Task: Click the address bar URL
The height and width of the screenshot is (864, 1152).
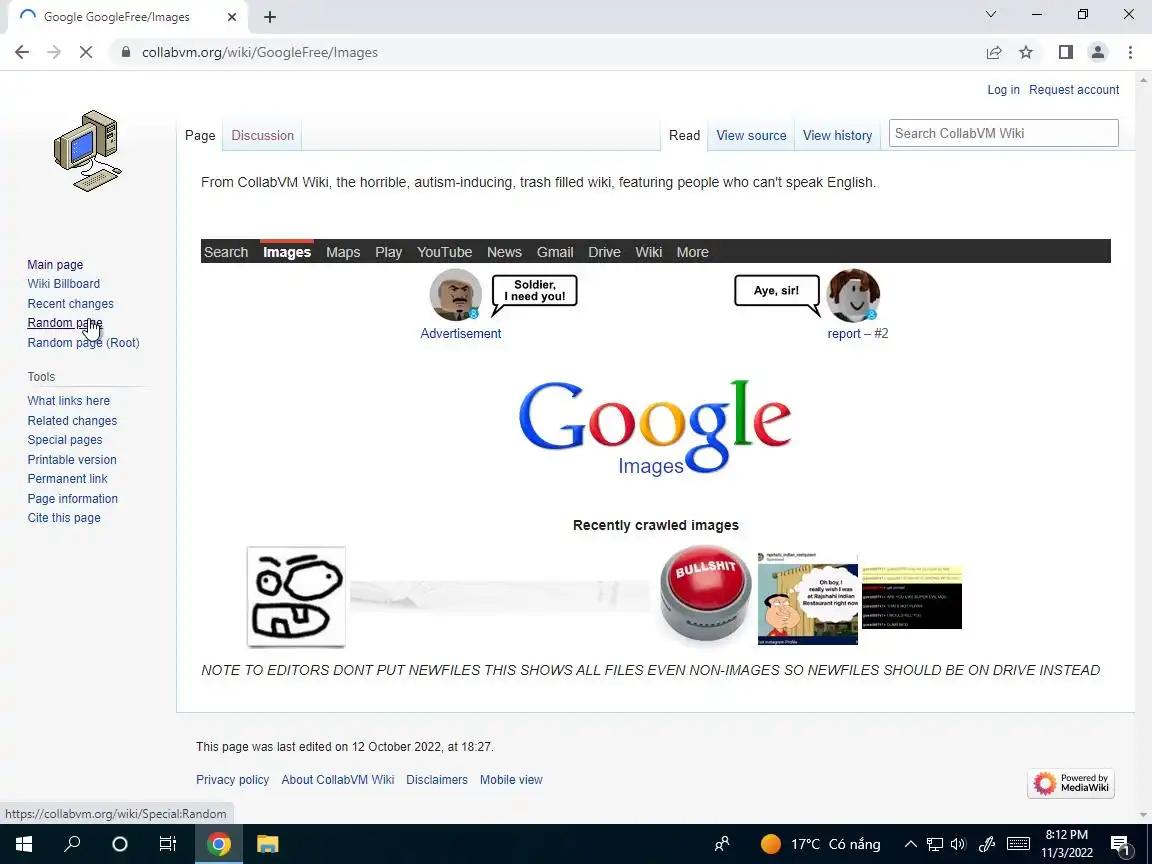Action: [x=260, y=52]
